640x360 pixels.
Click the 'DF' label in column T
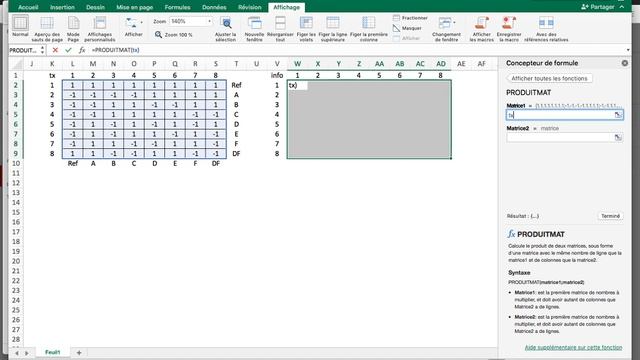pos(236,154)
